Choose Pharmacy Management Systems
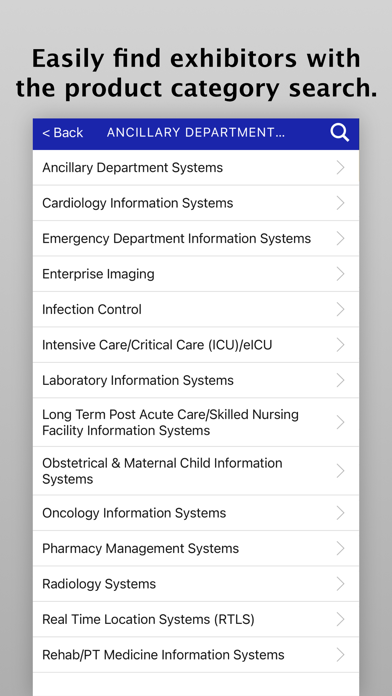Screen dimensions: 392x696 click(x=196, y=549)
